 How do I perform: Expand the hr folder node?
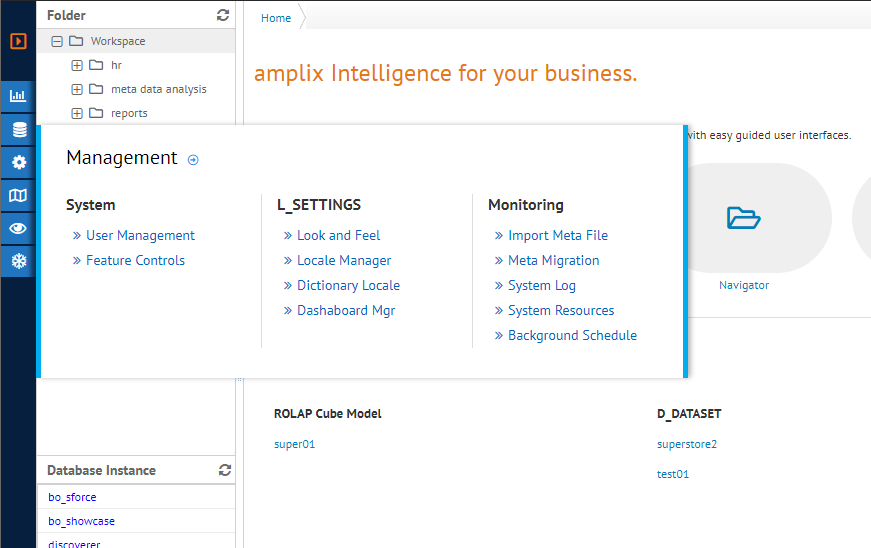77,65
